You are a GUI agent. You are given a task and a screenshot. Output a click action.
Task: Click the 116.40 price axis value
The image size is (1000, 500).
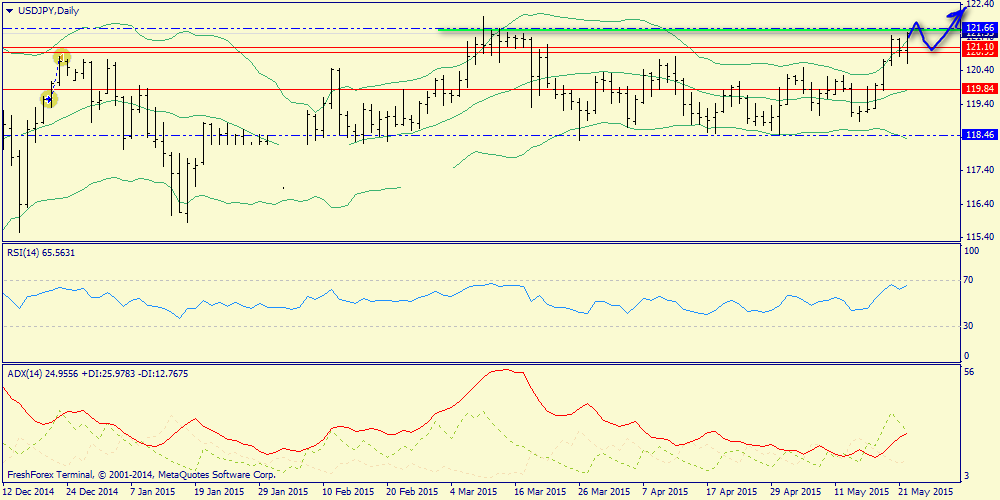(981, 203)
